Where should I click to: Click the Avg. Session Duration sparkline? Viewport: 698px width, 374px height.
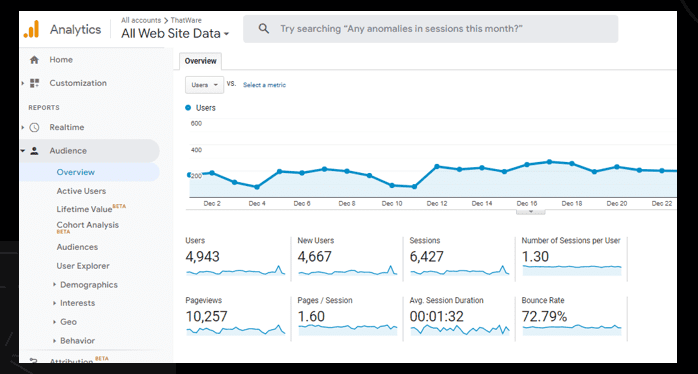460,330
